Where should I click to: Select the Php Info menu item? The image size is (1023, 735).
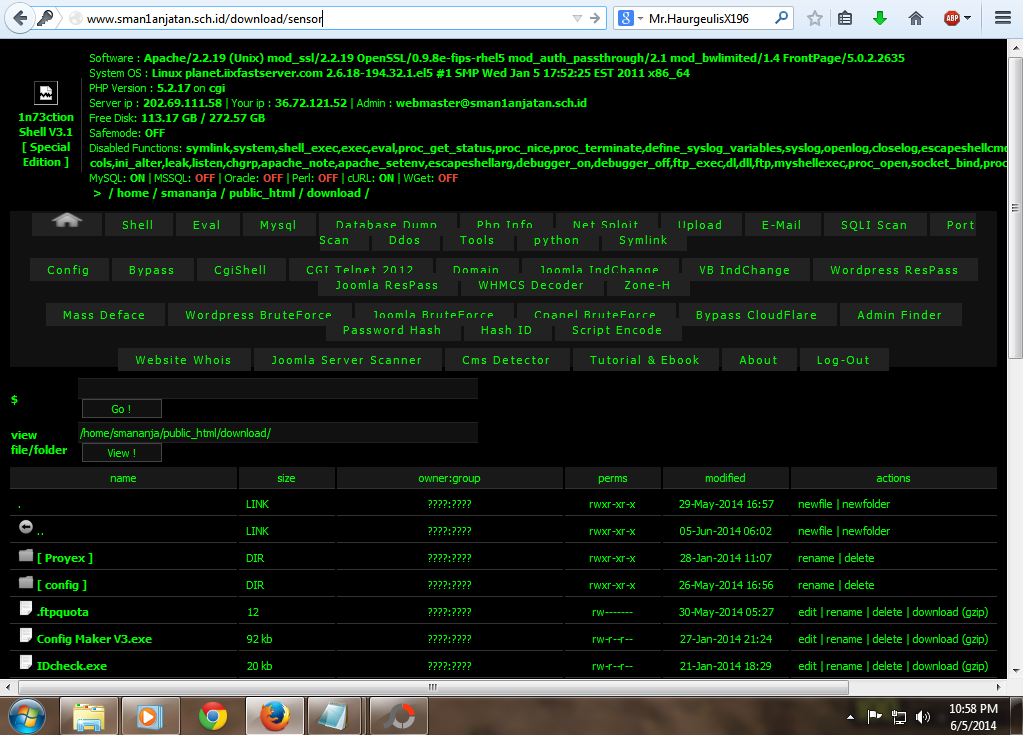tap(504, 224)
